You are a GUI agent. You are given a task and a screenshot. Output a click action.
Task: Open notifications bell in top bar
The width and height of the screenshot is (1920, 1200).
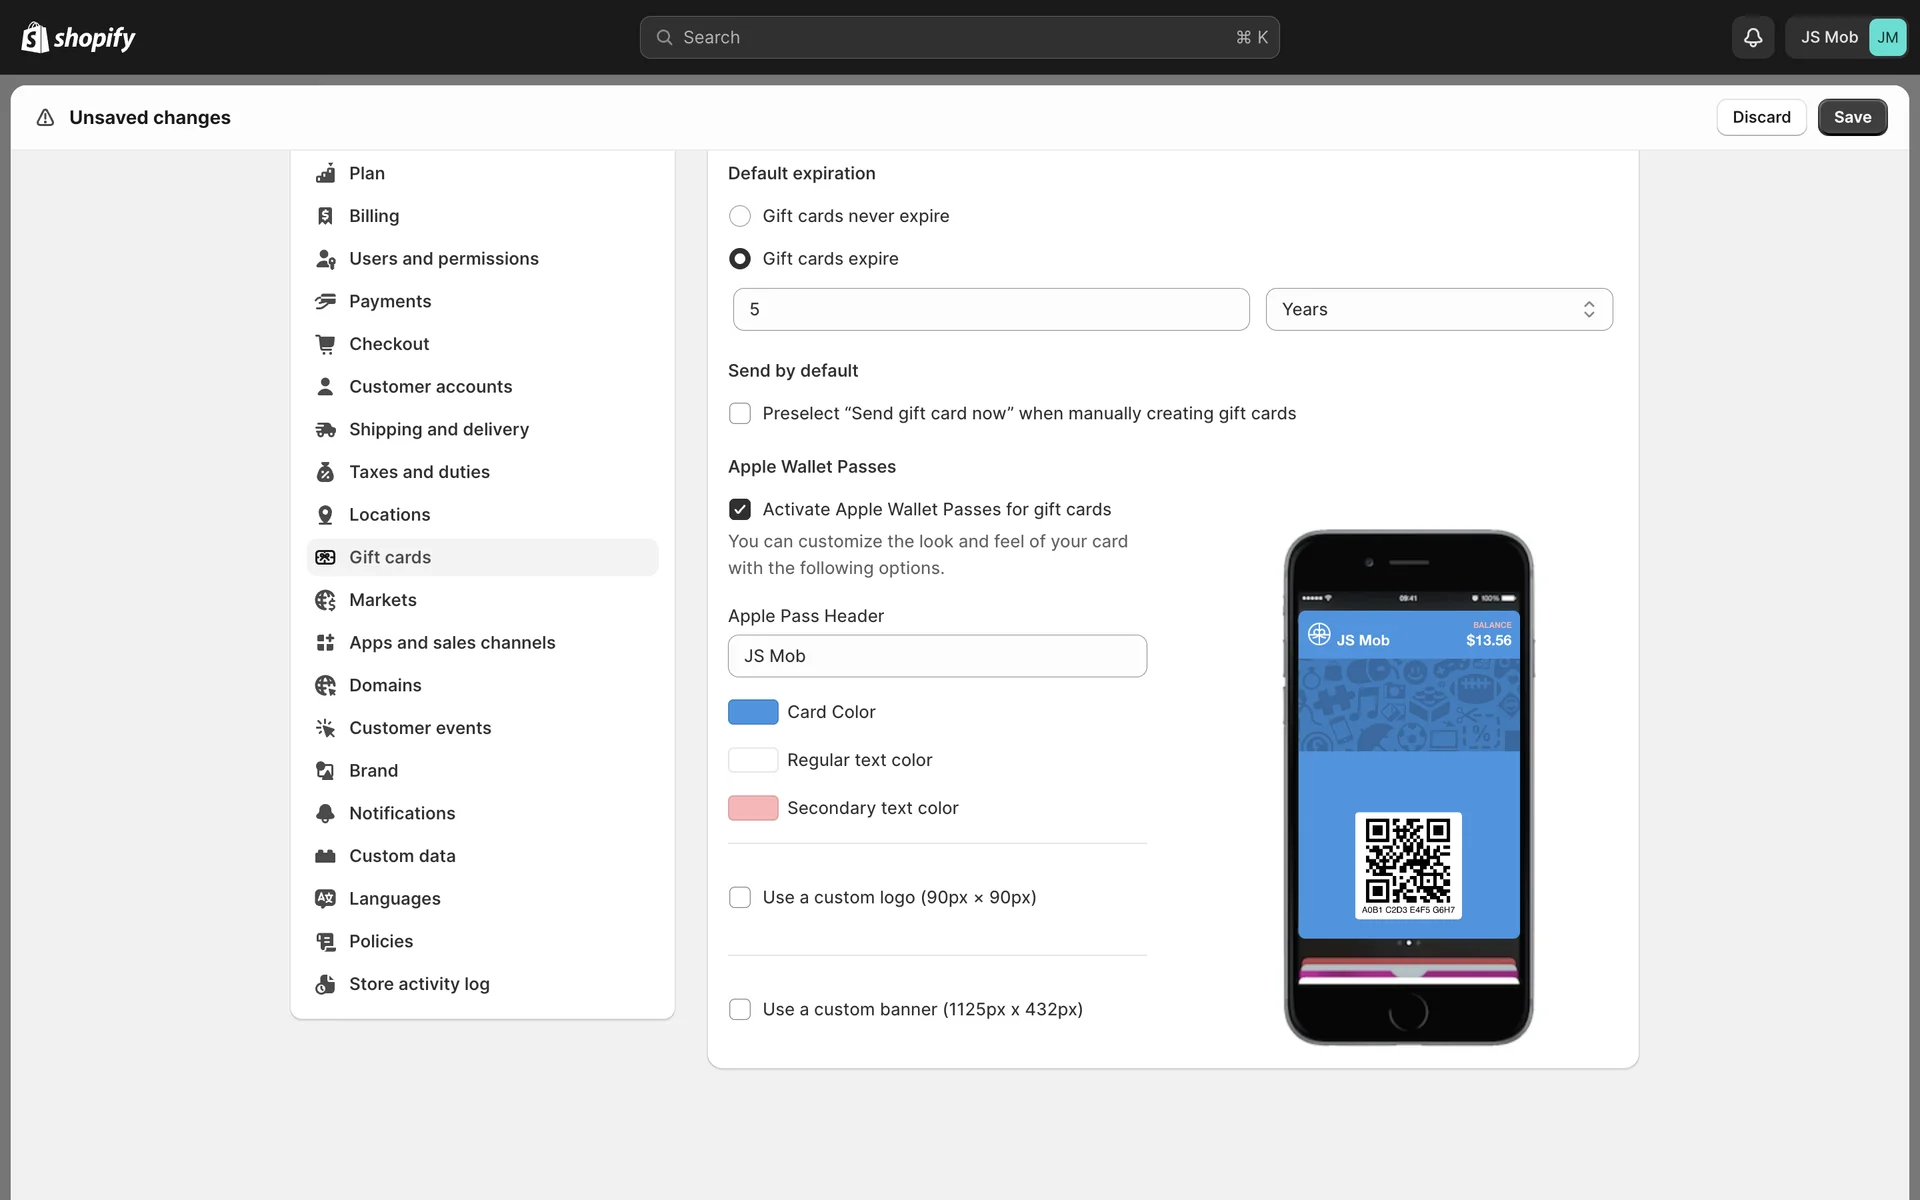pyautogui.click(x=1752, y=37)
